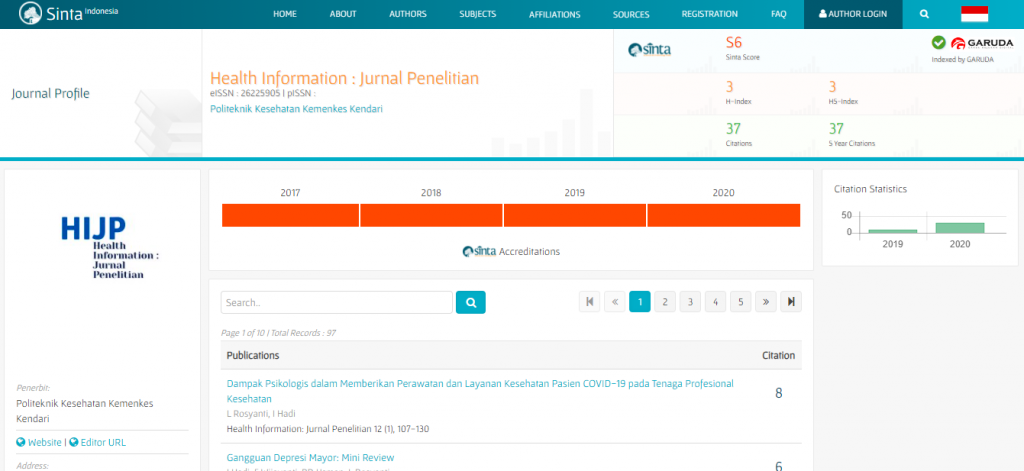Click the Indonesian flag icon
Viewport: 1024px width, 471px height.
974,14
